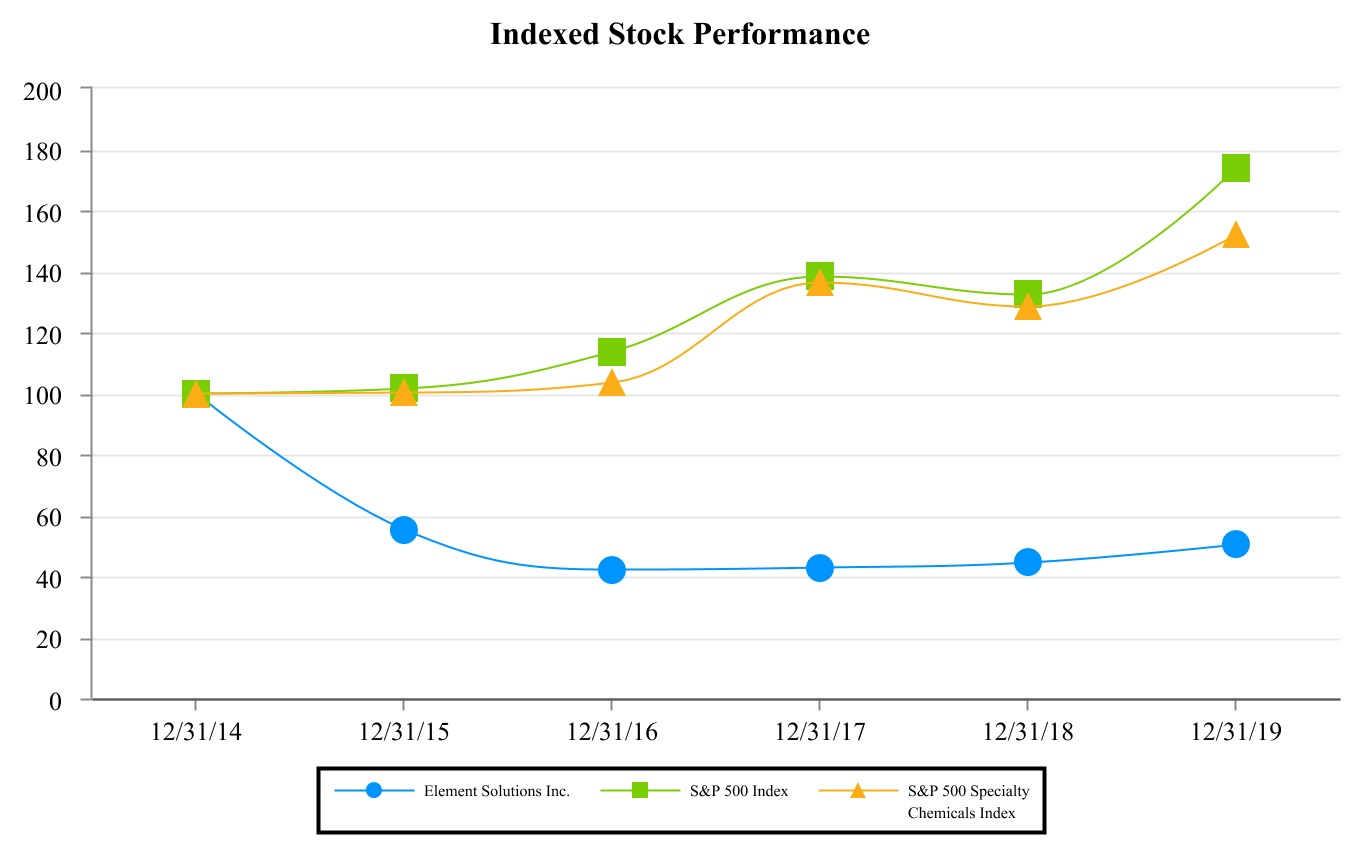Click the blue circle swatch in the legend

(374, 790)
